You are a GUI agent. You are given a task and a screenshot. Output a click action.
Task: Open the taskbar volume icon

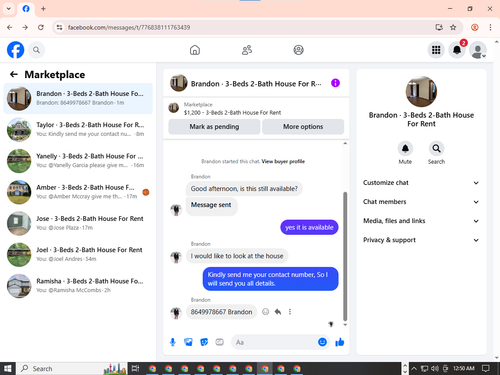point(435,368)
